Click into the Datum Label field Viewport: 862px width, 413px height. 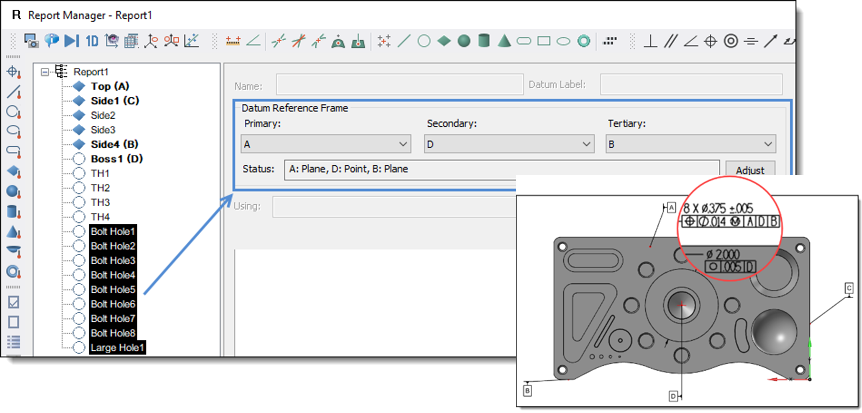pyautogui.click(x=691, y=85)
